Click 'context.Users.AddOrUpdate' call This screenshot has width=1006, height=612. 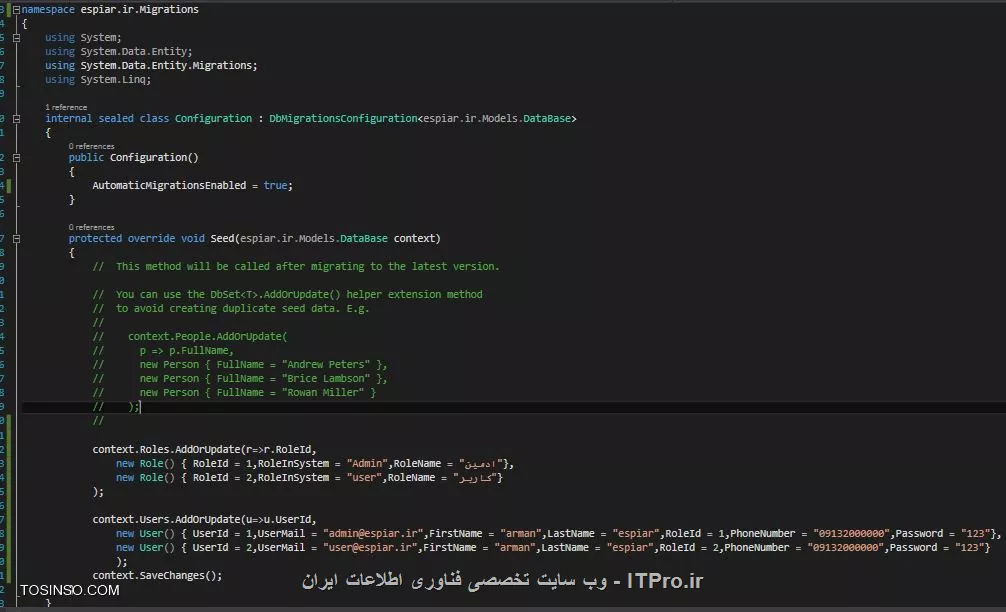(166, 520)
